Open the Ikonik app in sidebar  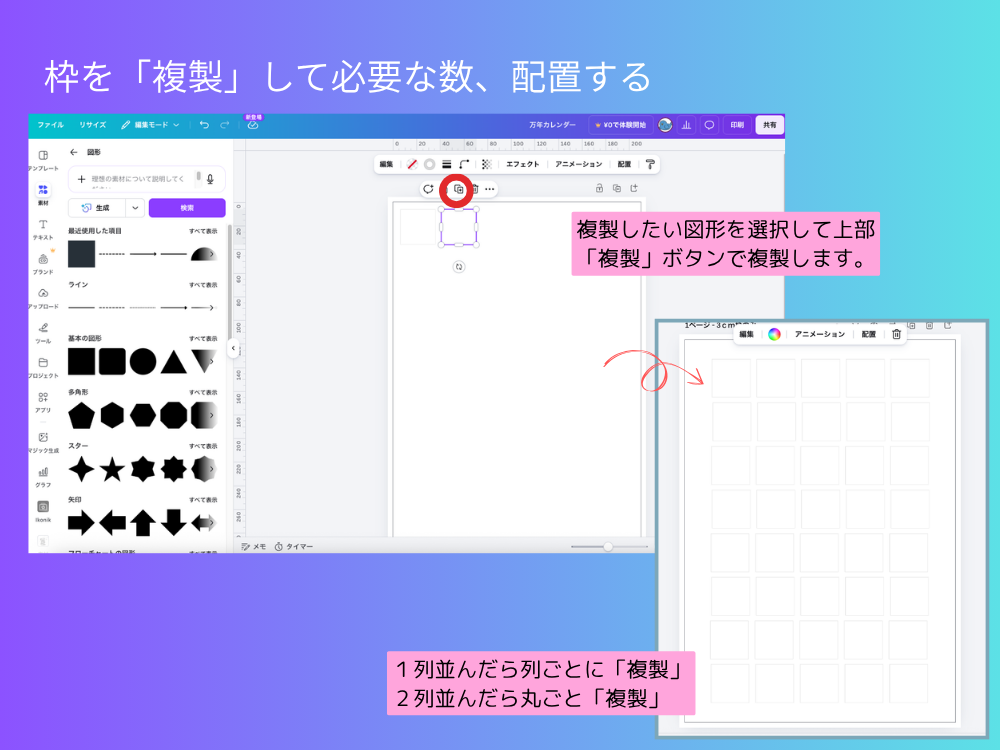pos(43,511)
